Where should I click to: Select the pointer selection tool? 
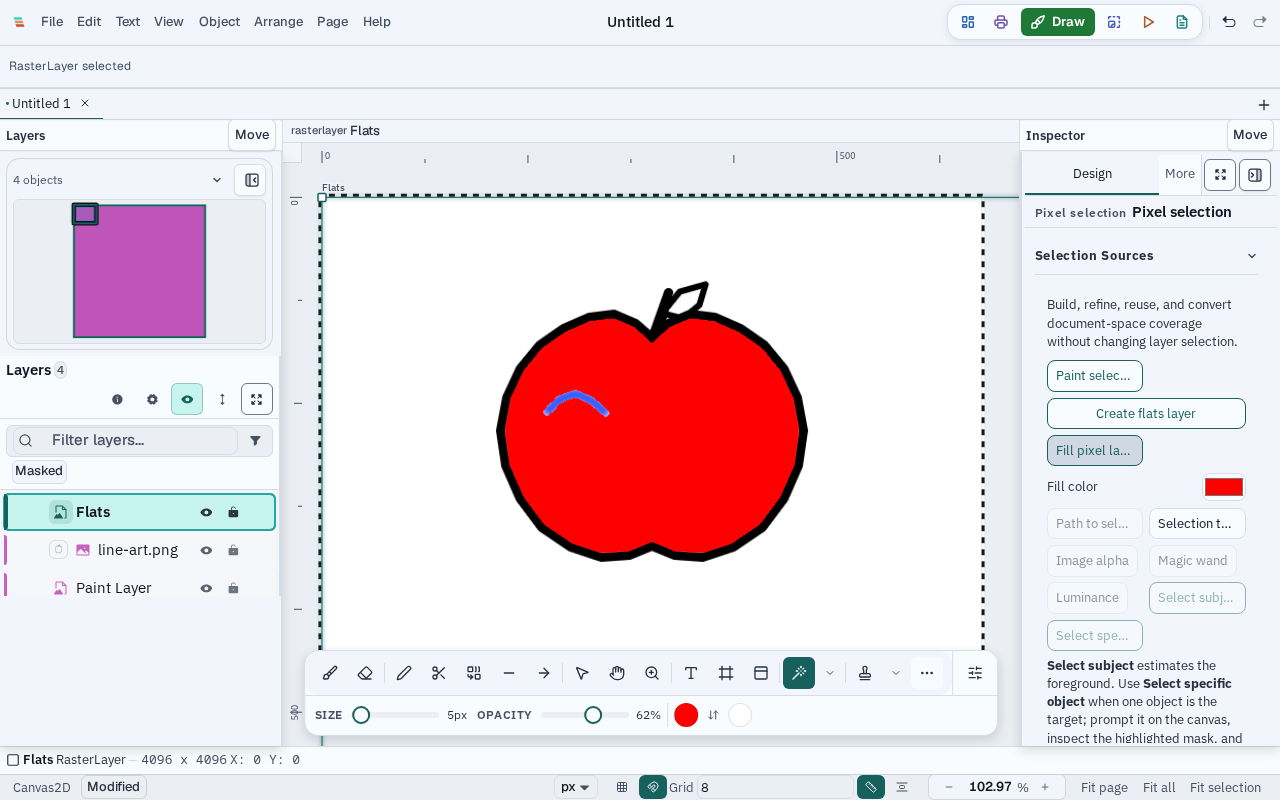point(582,673)
